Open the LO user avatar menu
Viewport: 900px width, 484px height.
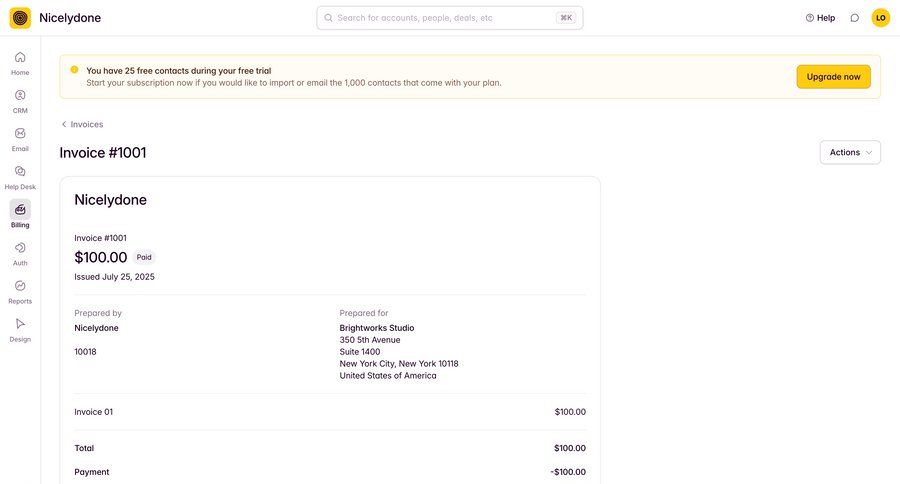click(880, 18)
